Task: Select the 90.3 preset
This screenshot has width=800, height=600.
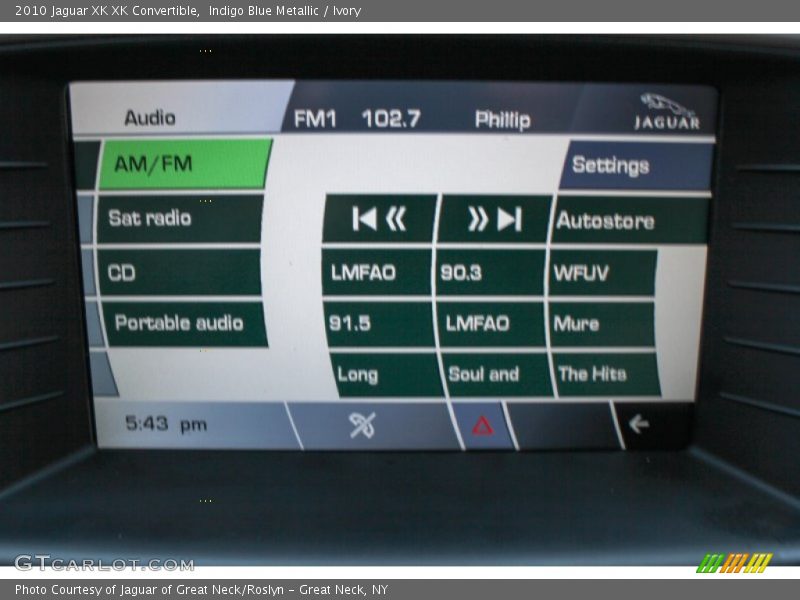Action: pyautogui.click(x=490, y=273)
